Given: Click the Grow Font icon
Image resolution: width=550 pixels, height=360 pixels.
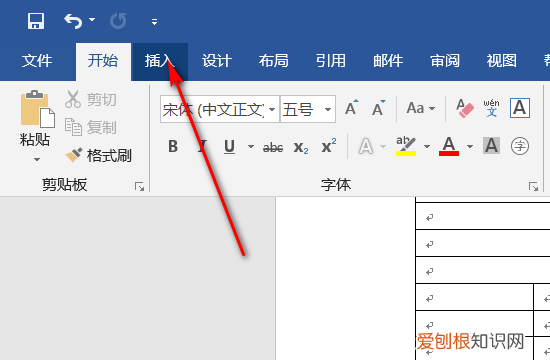Looking at the screenshot, I should click(x=352, y=108).
